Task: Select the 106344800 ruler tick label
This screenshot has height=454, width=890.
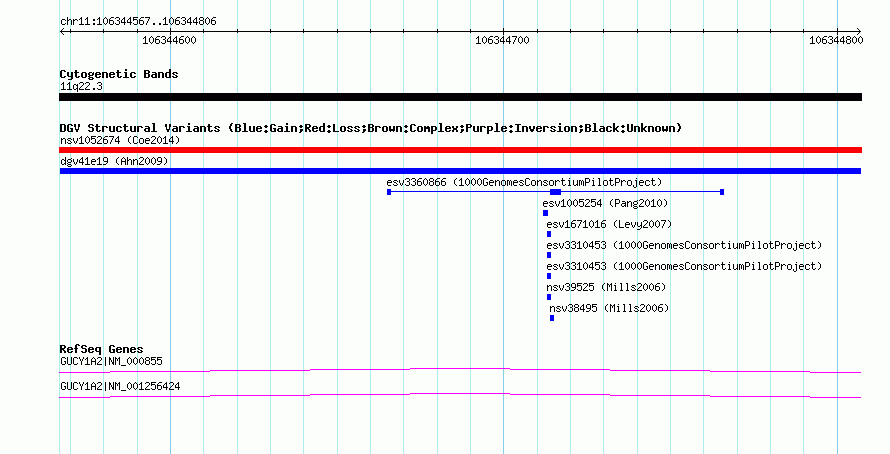Action: click(x=836, y=40)
